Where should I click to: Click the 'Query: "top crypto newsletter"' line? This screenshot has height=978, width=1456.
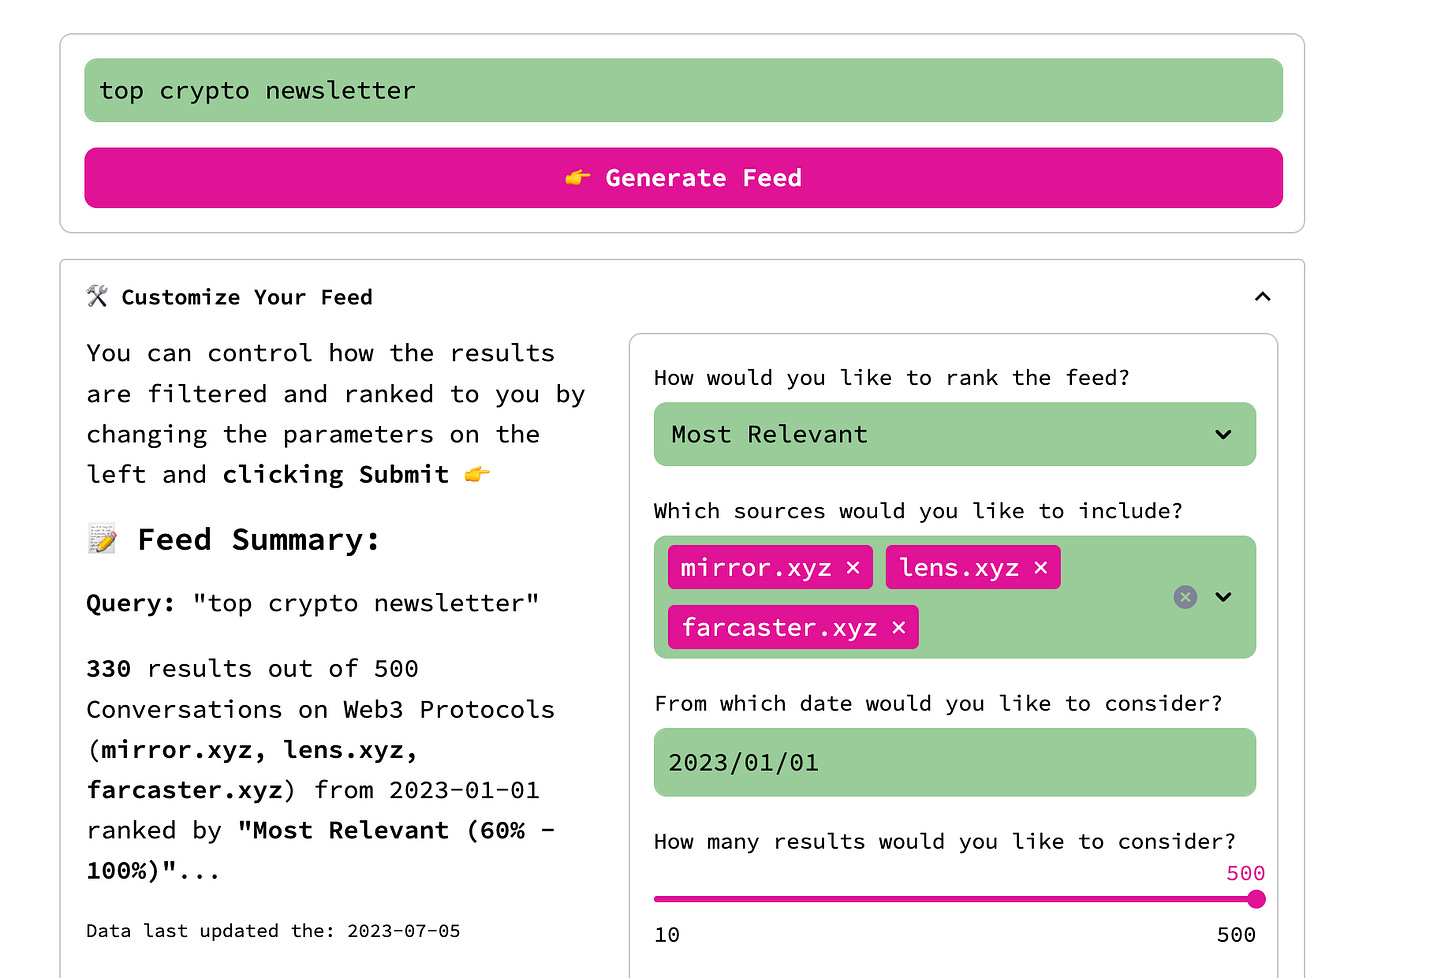313,604
